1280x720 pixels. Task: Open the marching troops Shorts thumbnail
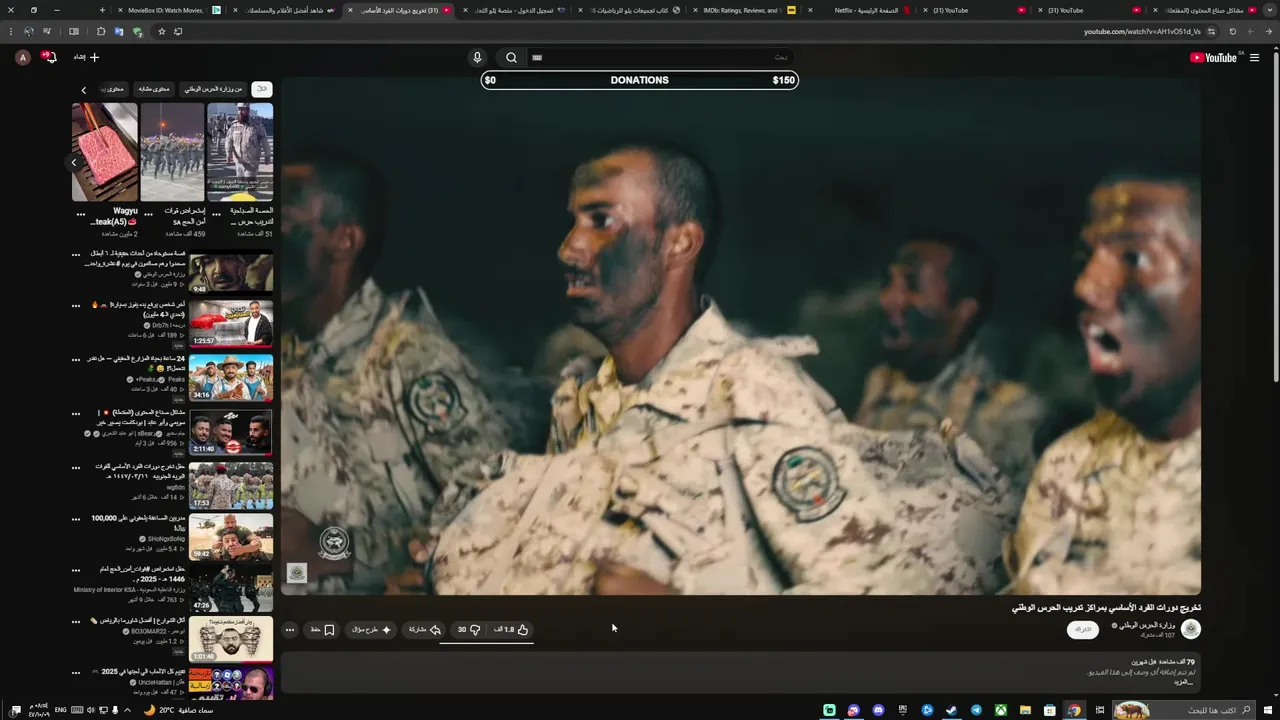(172, 152)
